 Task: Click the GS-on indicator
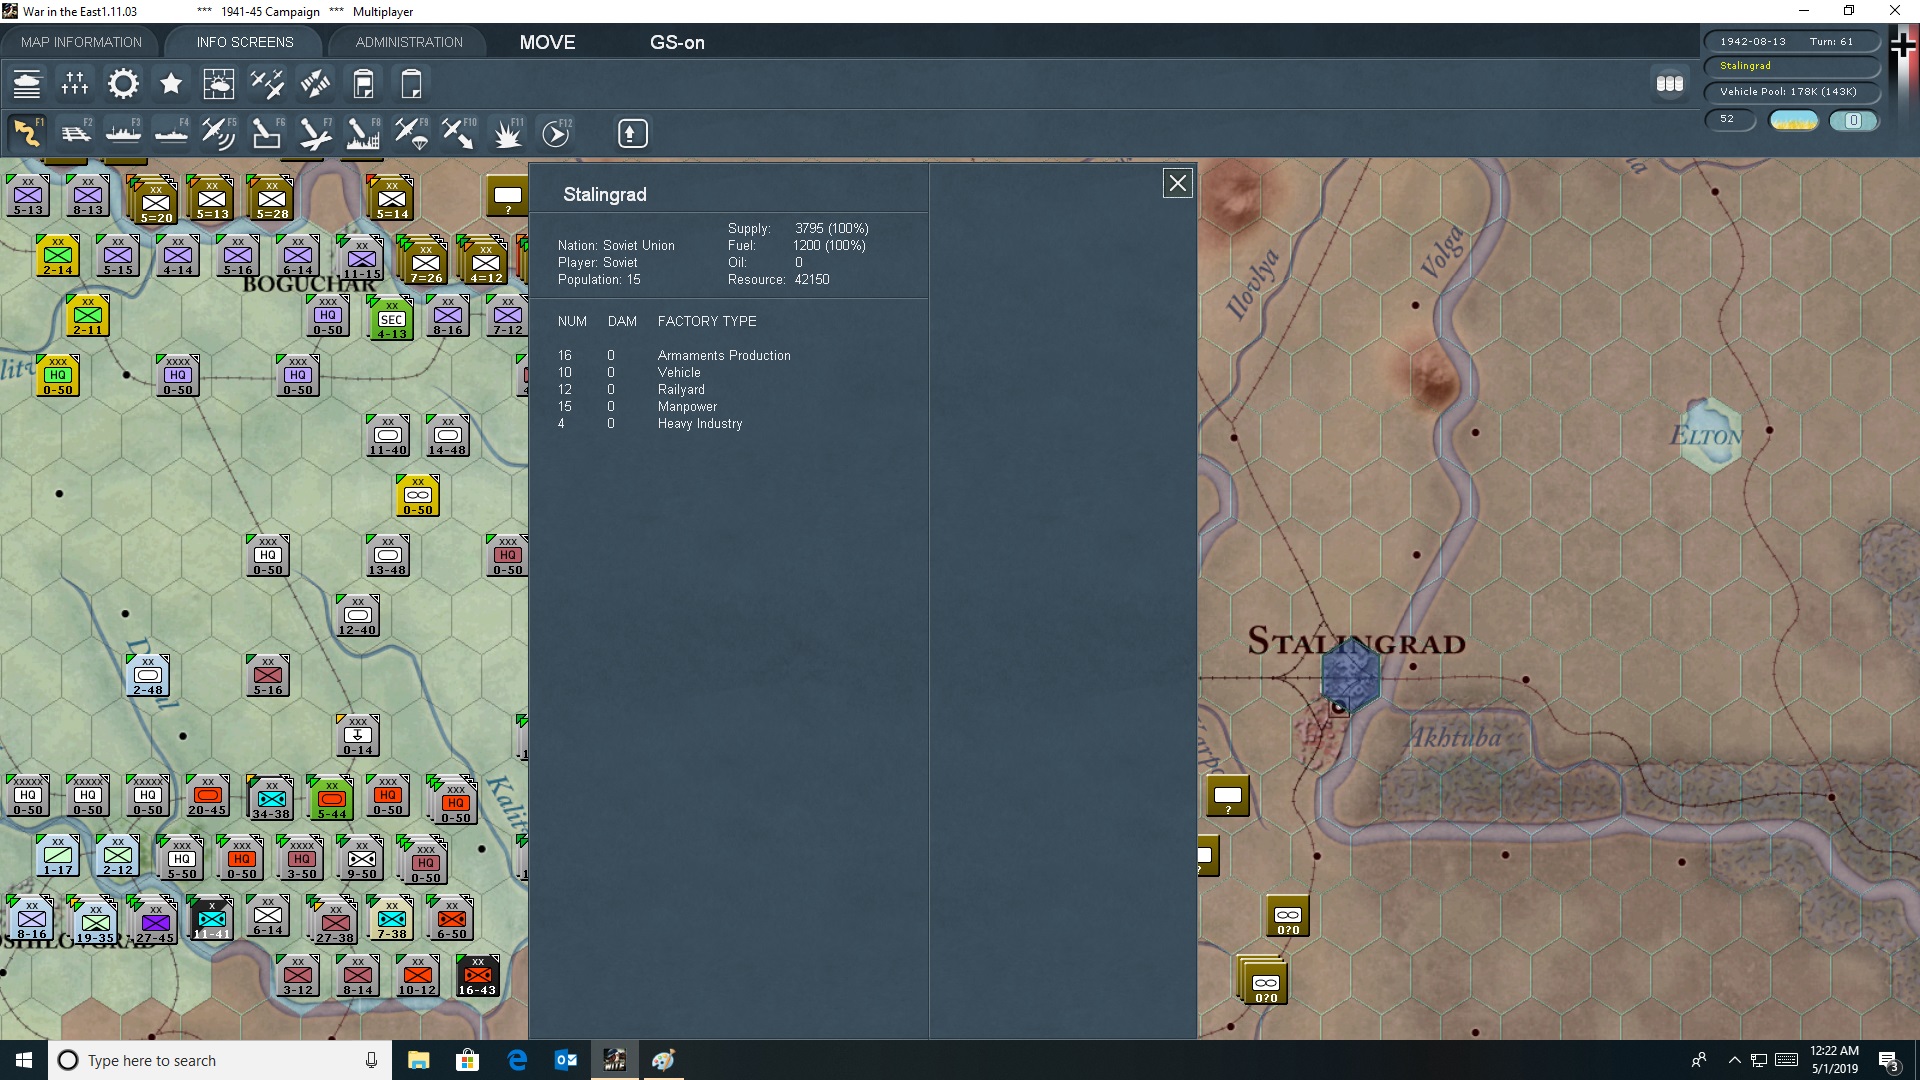[x=677, y=42]
